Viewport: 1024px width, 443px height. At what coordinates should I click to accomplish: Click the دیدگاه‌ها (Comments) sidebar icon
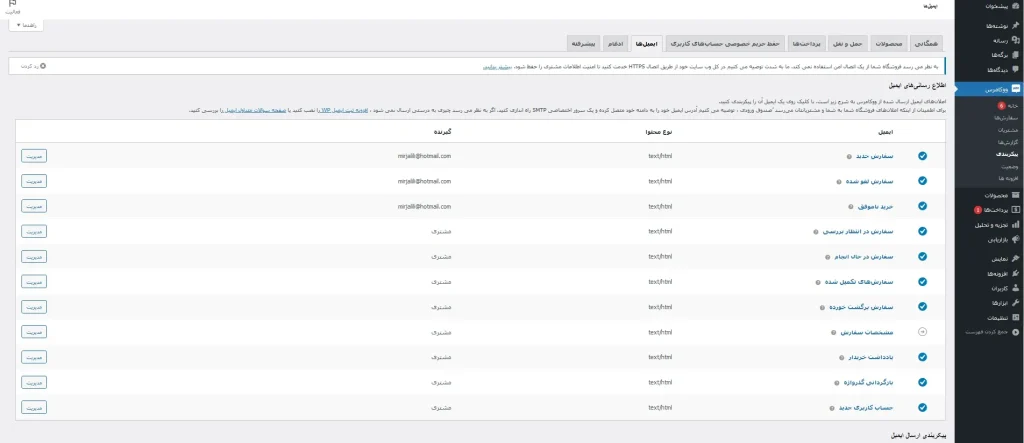[x=1015, y=70]
